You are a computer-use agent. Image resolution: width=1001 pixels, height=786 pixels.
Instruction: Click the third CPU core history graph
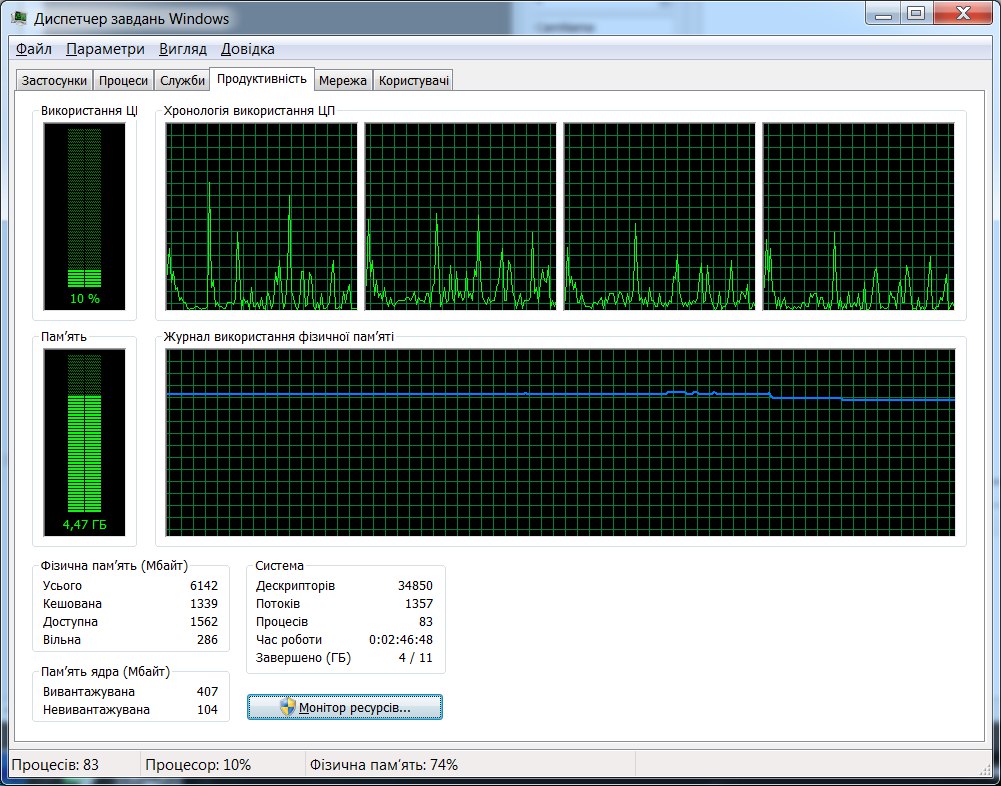coord(659,216)
